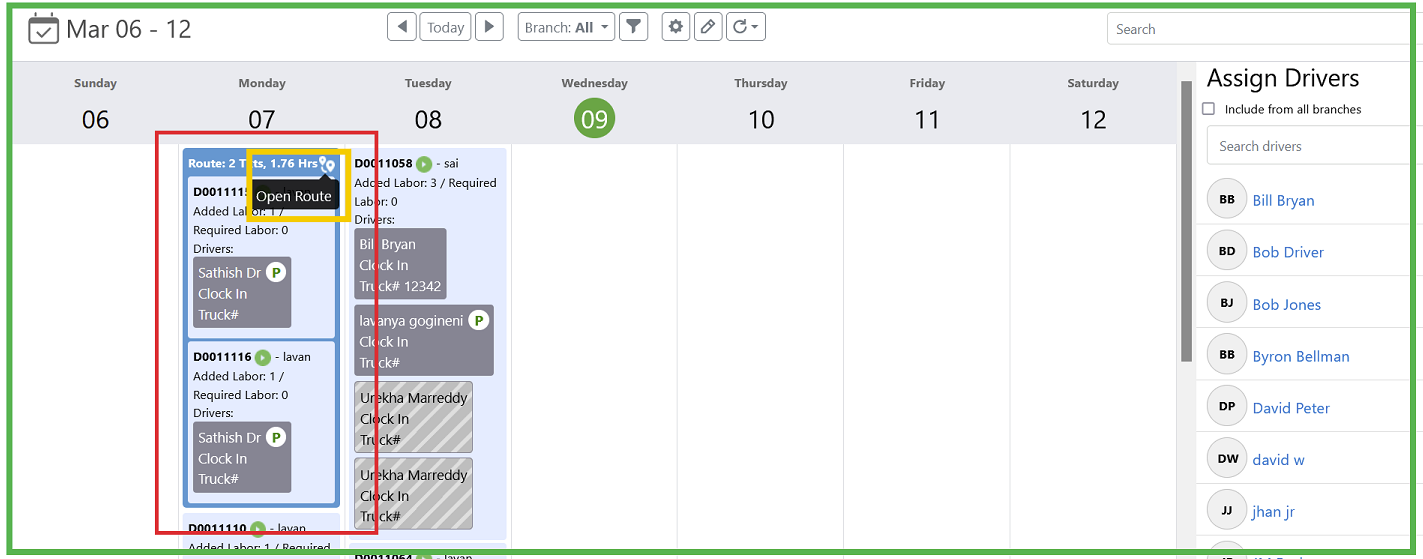This screenshot has width=1423, height=559.
Task: Click BD avatar for Bob Driver
Action: pyautogui.click(x=1227, y=251)
